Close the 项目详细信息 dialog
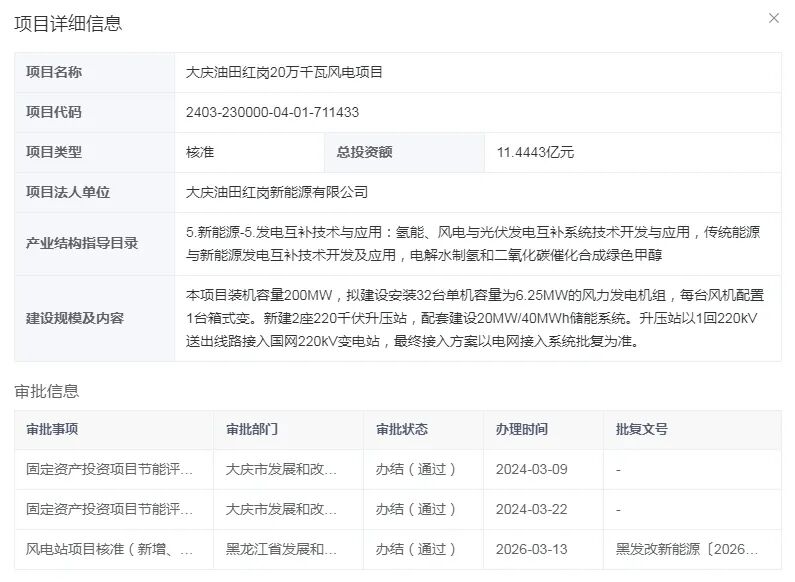 (x=773, y=19)
